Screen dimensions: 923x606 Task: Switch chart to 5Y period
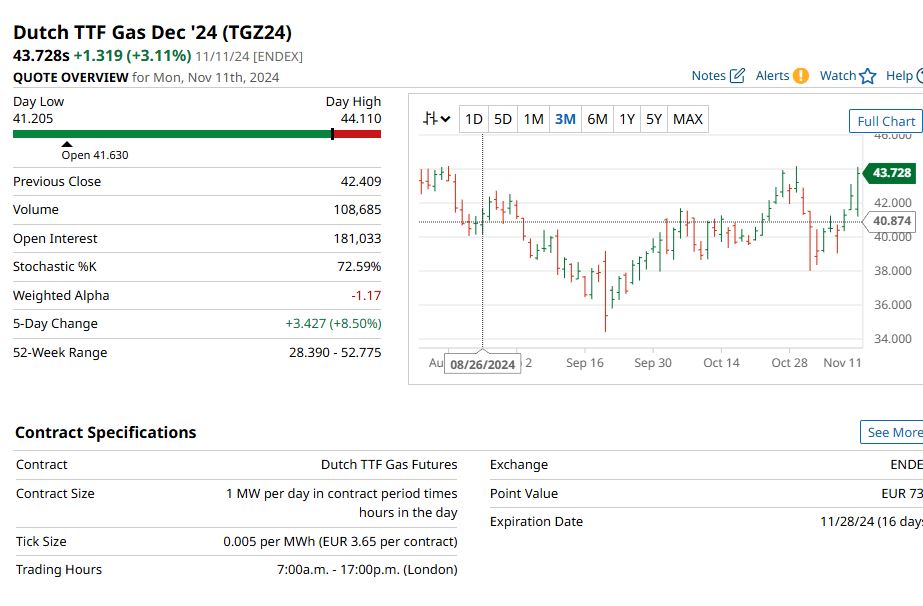tap(654, 120)
